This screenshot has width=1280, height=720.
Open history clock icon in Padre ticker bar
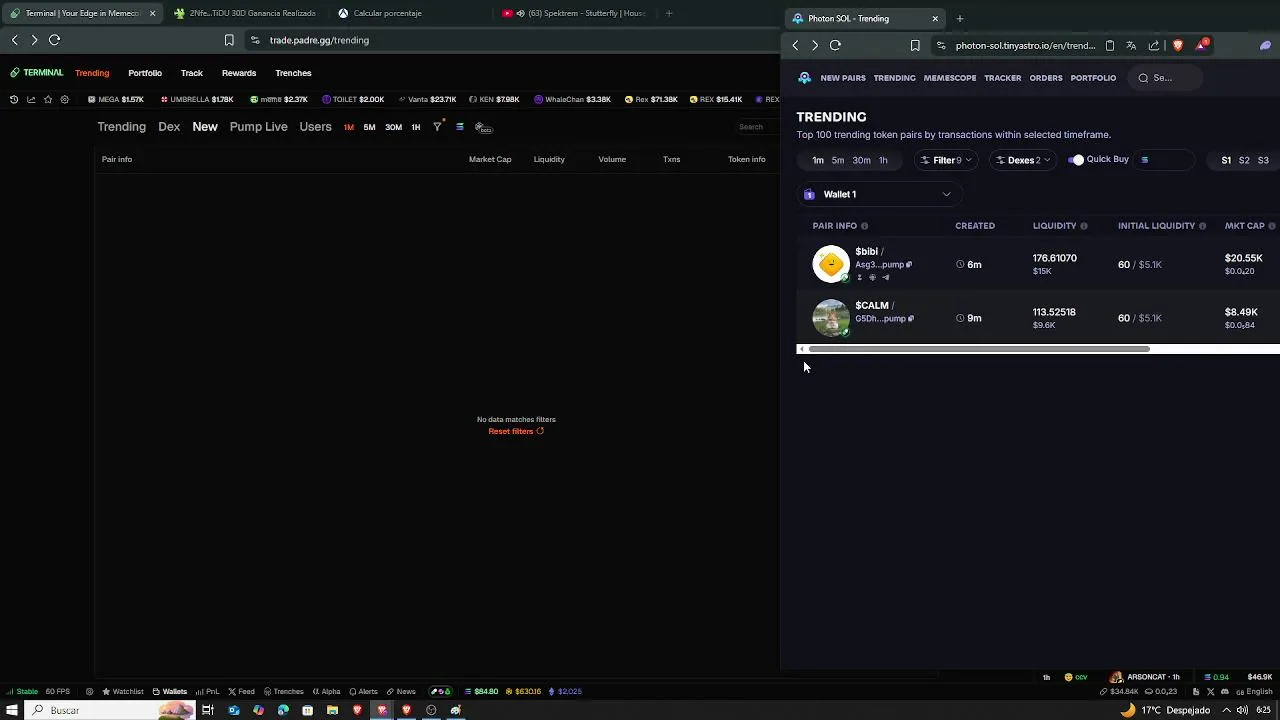[x=14, y=99]
